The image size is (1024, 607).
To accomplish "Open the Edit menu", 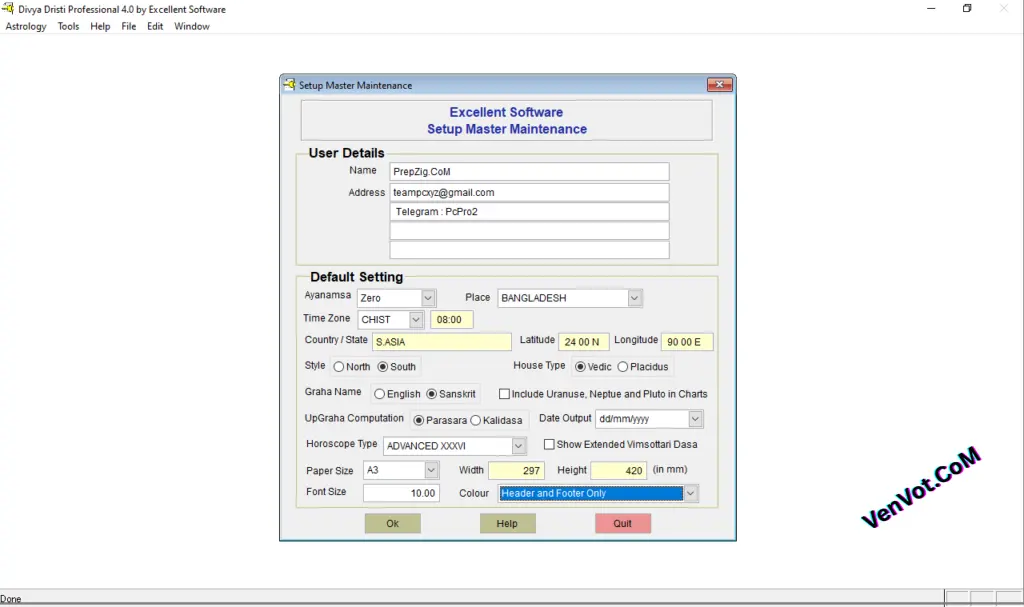I will coord(155,26).
